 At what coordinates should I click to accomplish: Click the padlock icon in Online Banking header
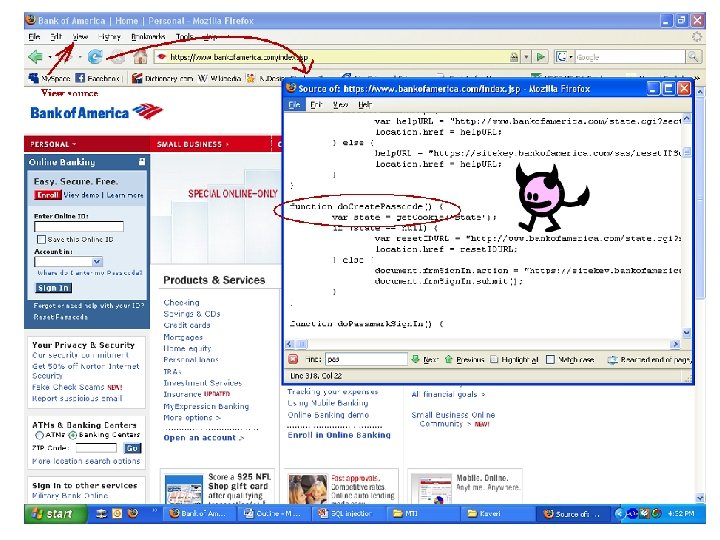click(142, 162)
